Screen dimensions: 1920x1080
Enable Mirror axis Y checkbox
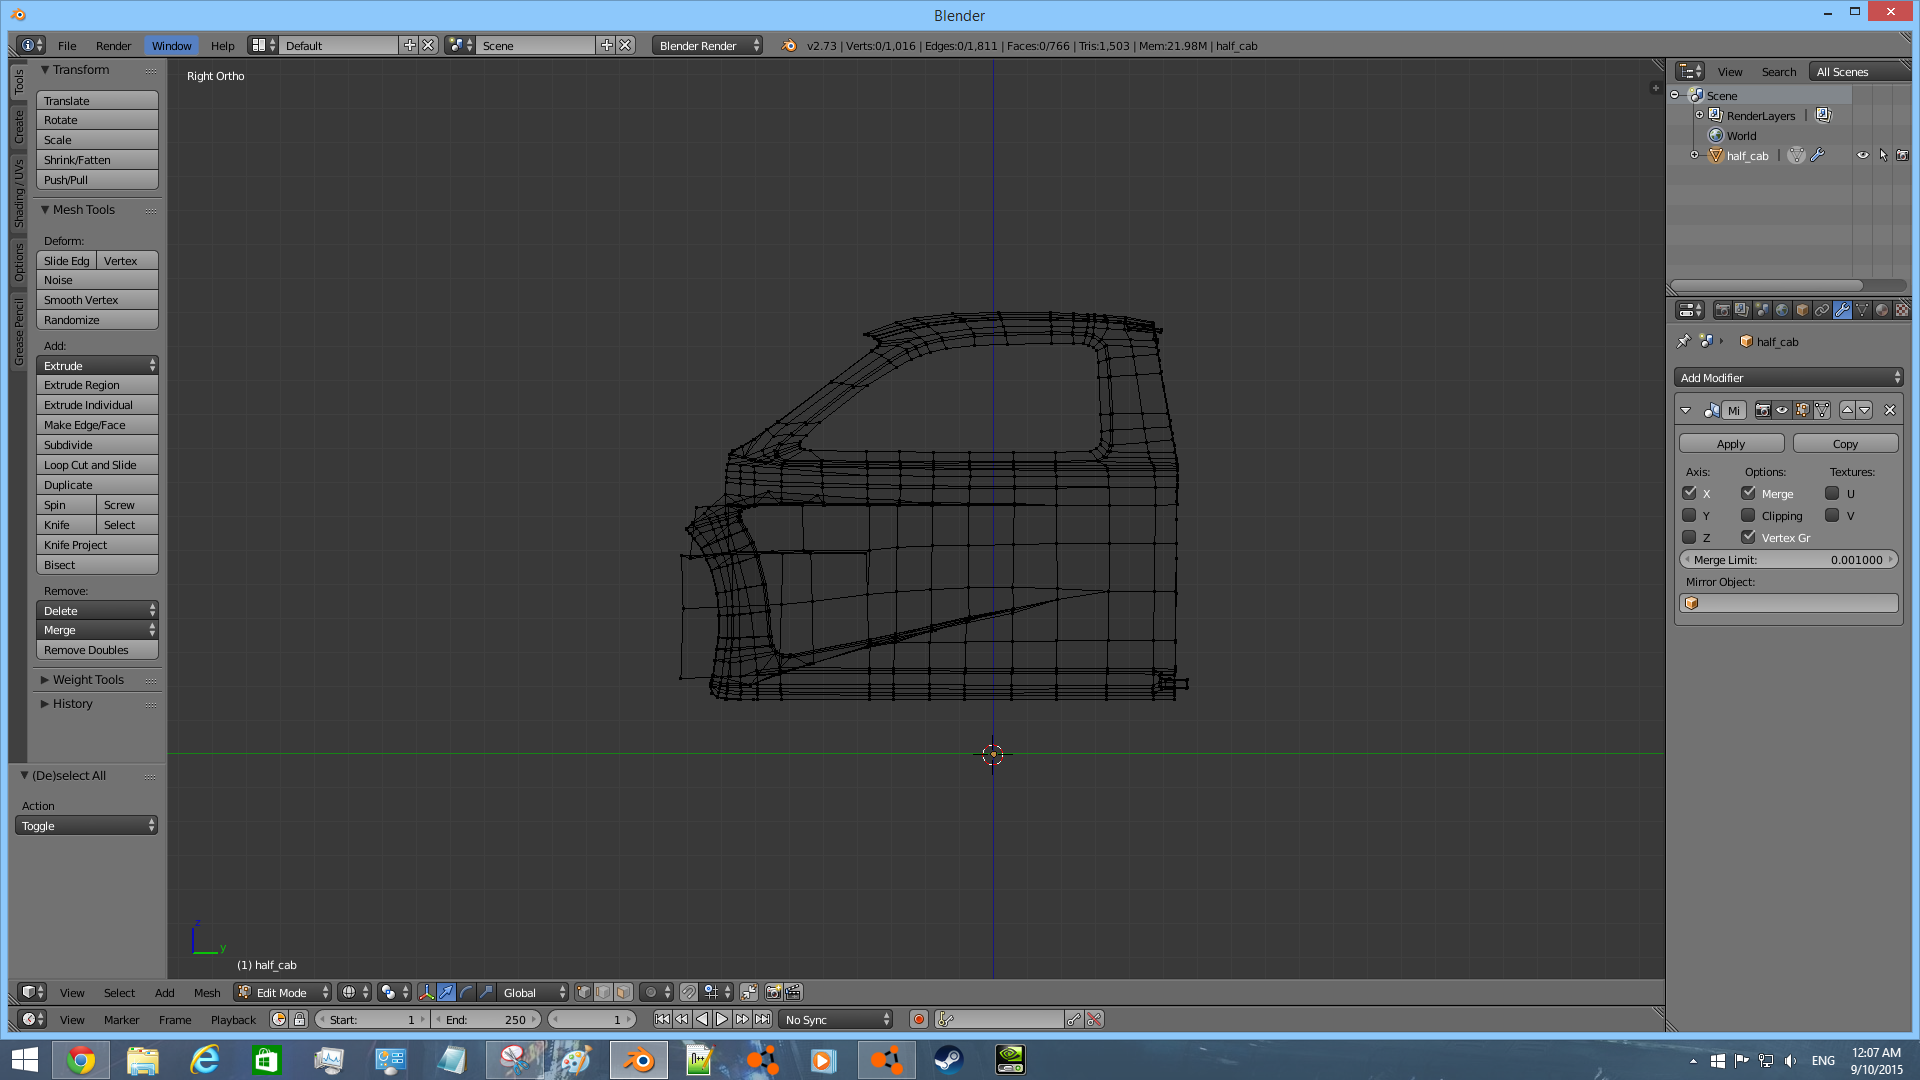[1689, 515]
